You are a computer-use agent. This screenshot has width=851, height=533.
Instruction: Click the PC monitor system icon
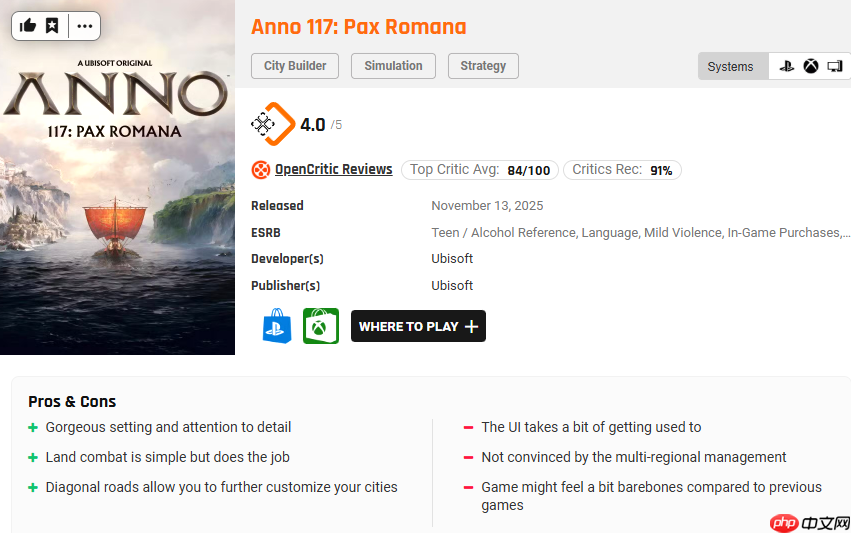[x=835, y=66]
